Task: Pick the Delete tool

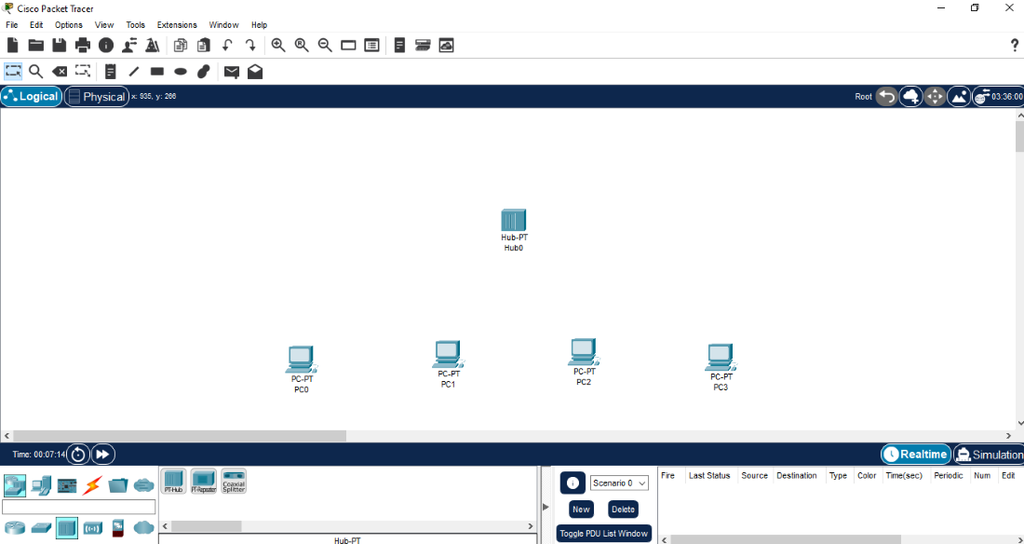Action: (59, 71)
